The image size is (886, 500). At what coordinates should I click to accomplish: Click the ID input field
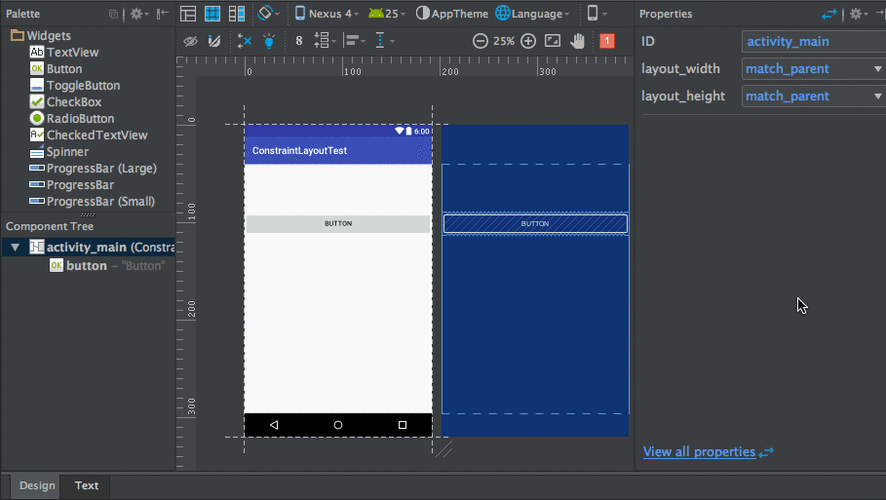[813, 41]
